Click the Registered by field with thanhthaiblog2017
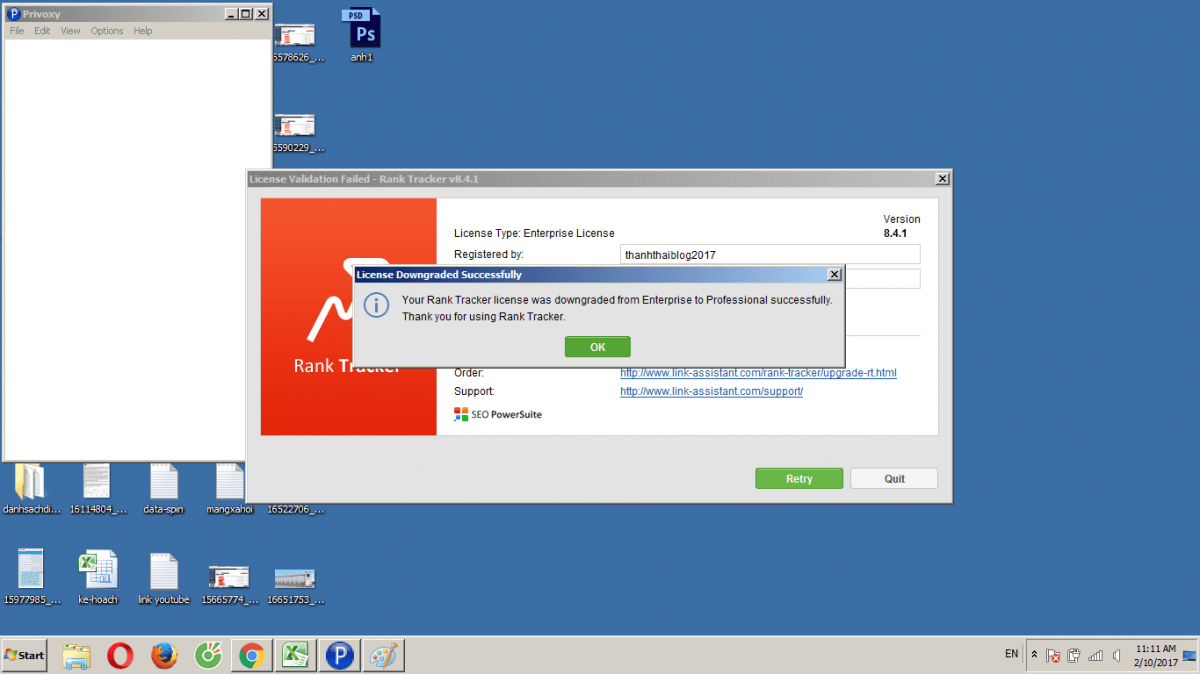 point(770,255)
